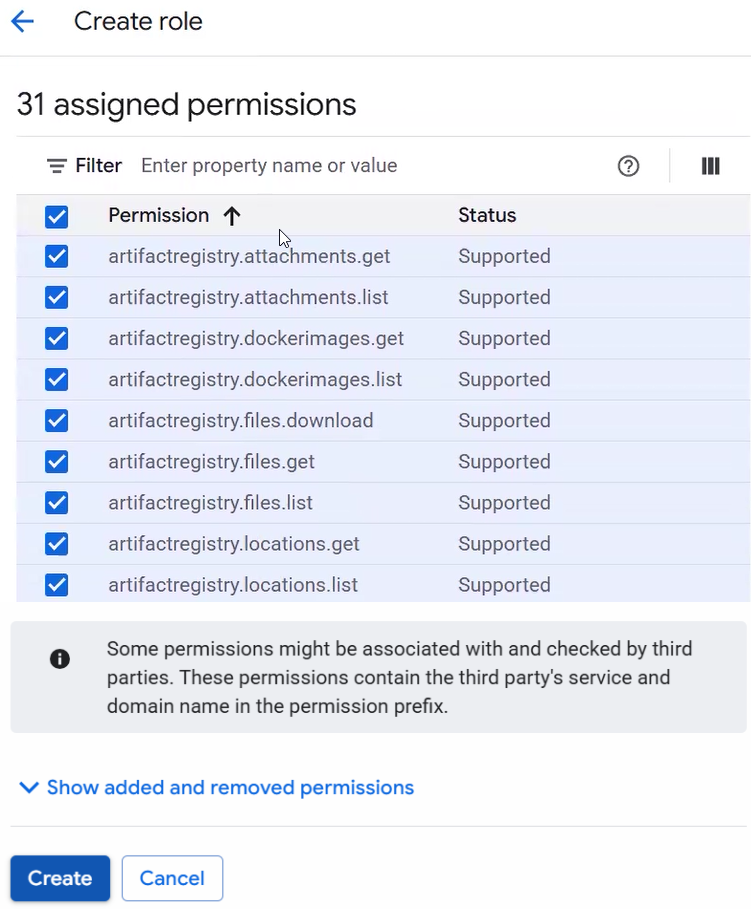Toggle the select-all permissions checkbox

[57, 216]
